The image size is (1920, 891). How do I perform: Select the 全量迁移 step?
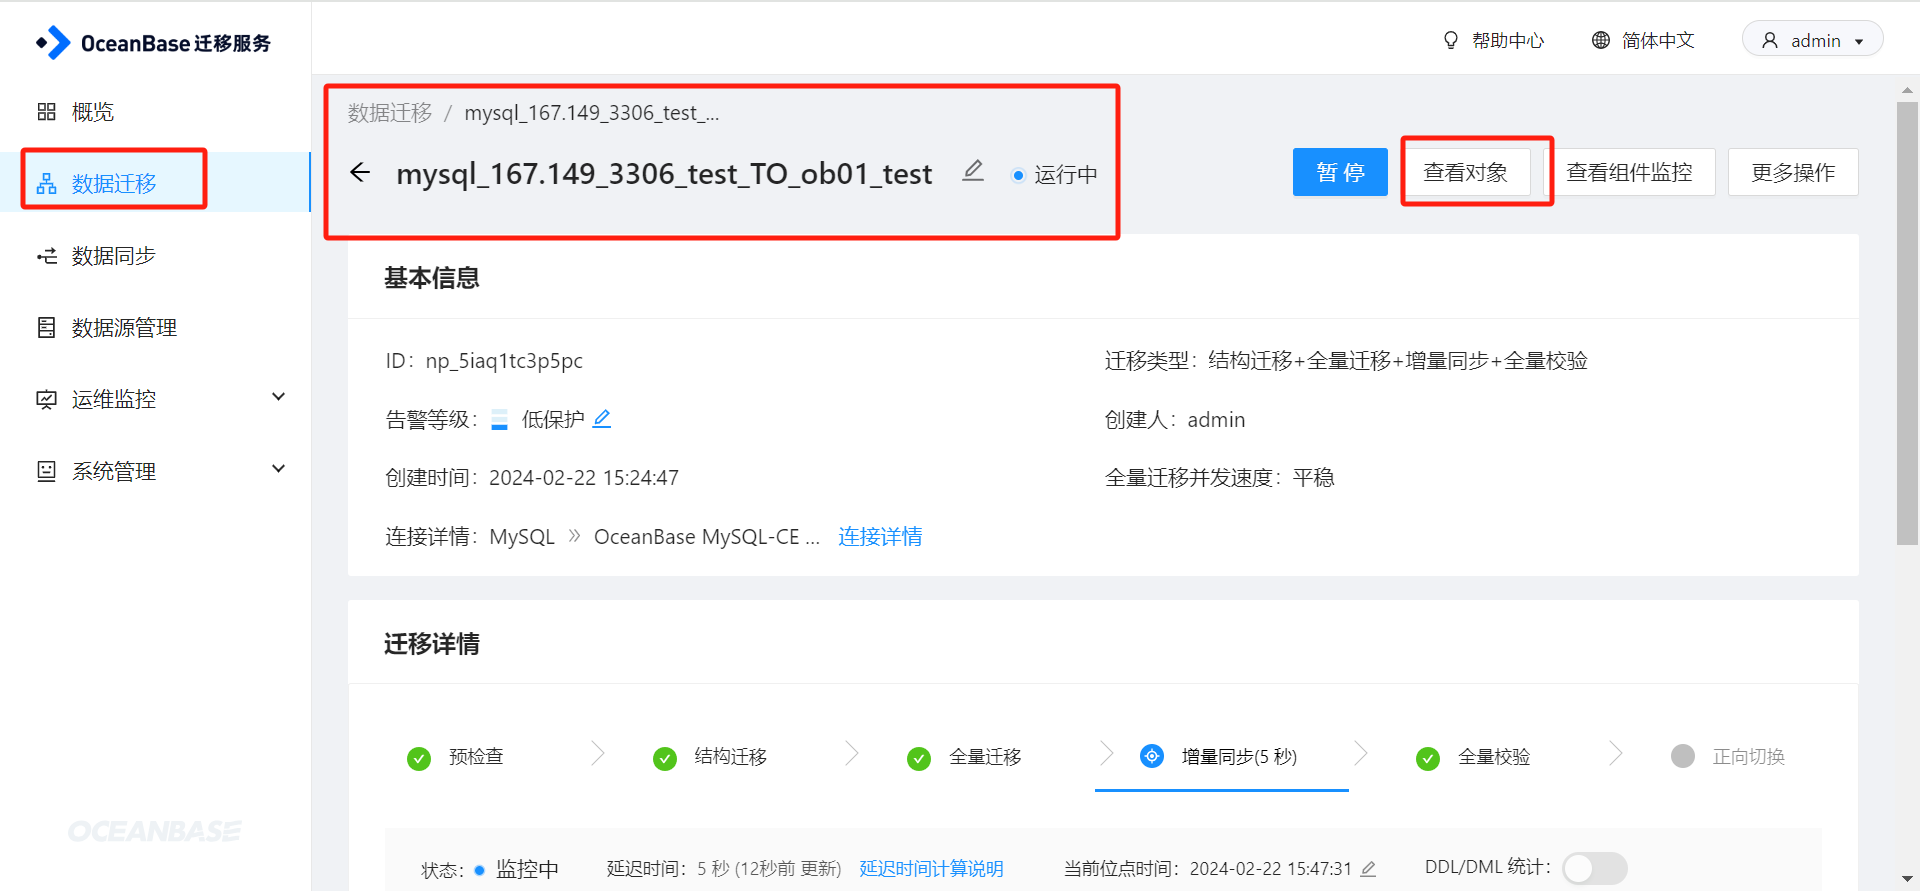tap(985, 757)
